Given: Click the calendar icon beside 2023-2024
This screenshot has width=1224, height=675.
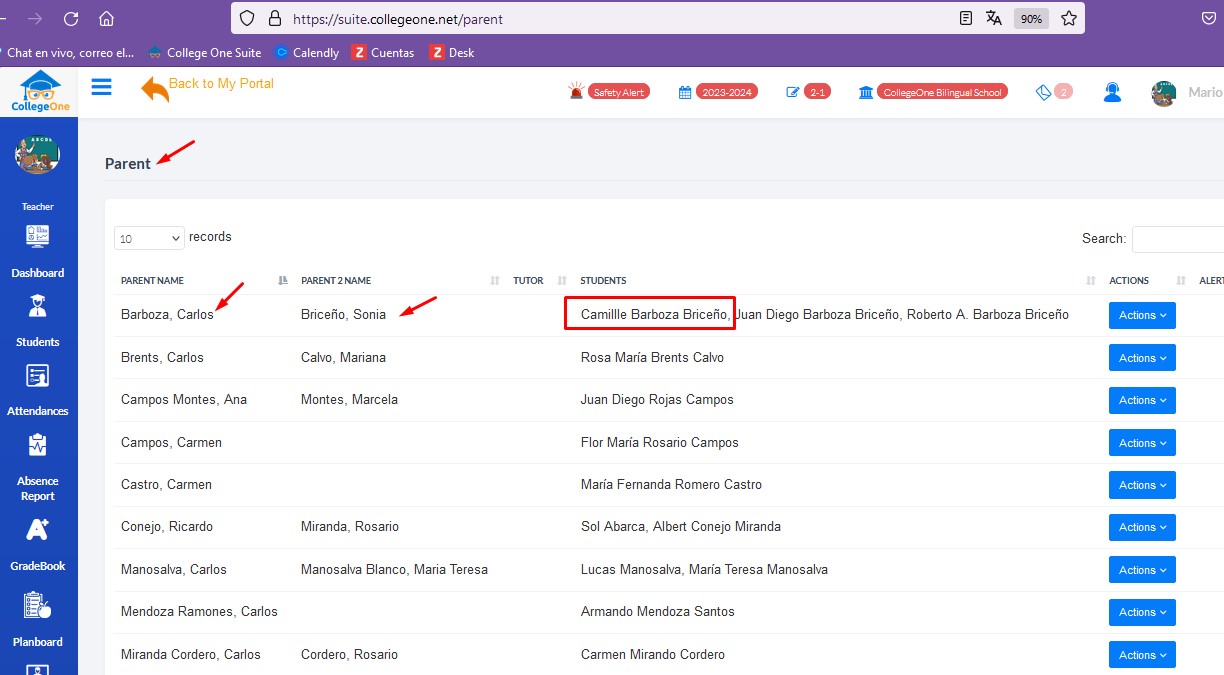Looking at the screenshot, I should [x=685, y=92].
